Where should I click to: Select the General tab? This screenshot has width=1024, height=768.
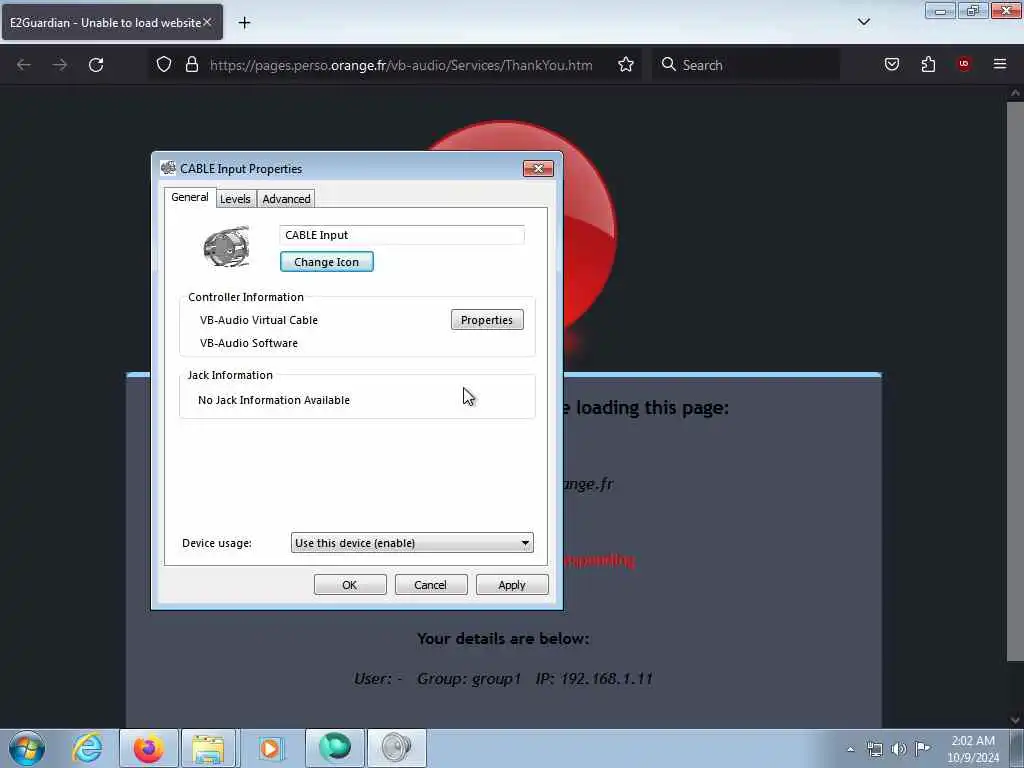click(x=190, y=197)
